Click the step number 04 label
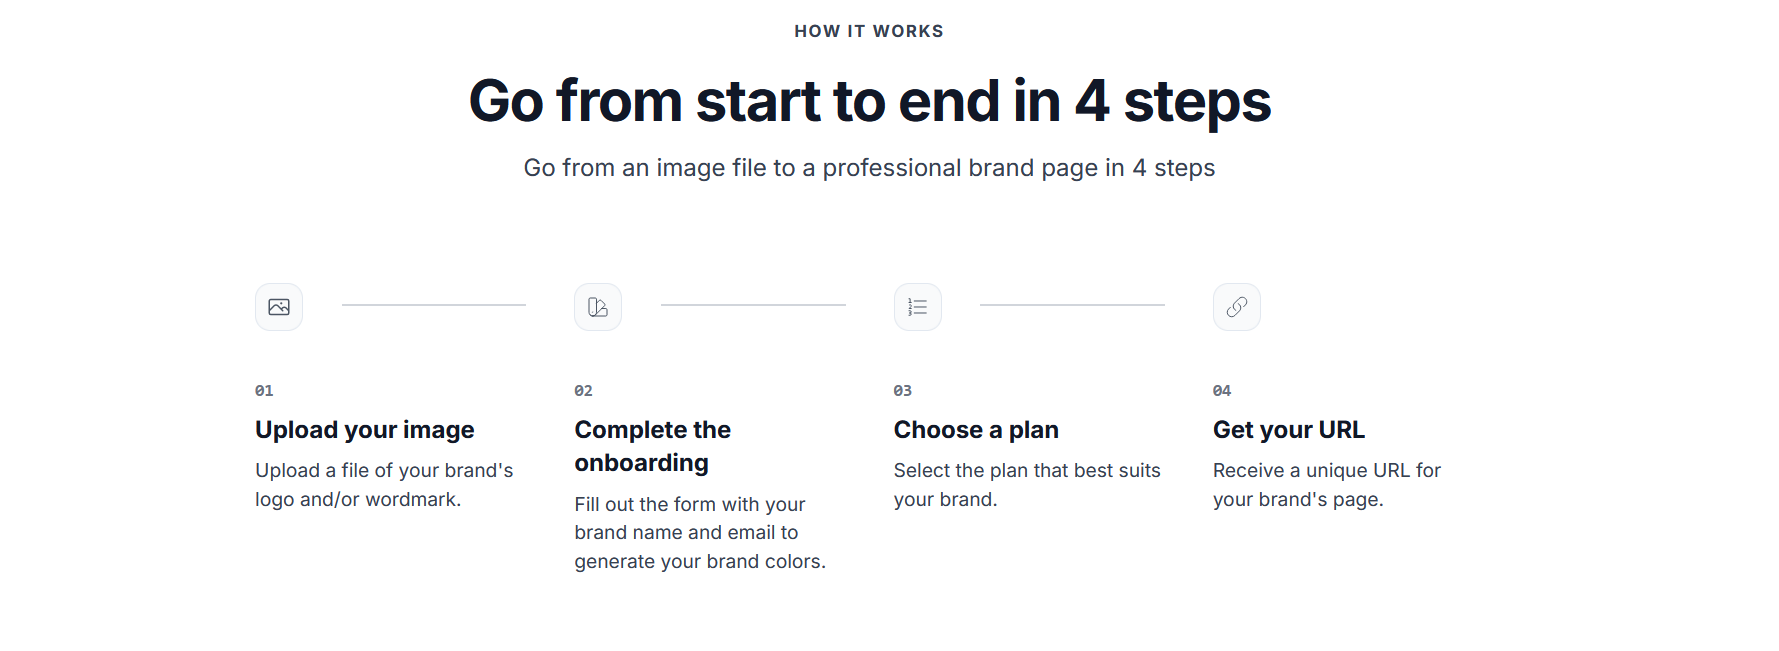1779x651 pixels. [1222, 391]
